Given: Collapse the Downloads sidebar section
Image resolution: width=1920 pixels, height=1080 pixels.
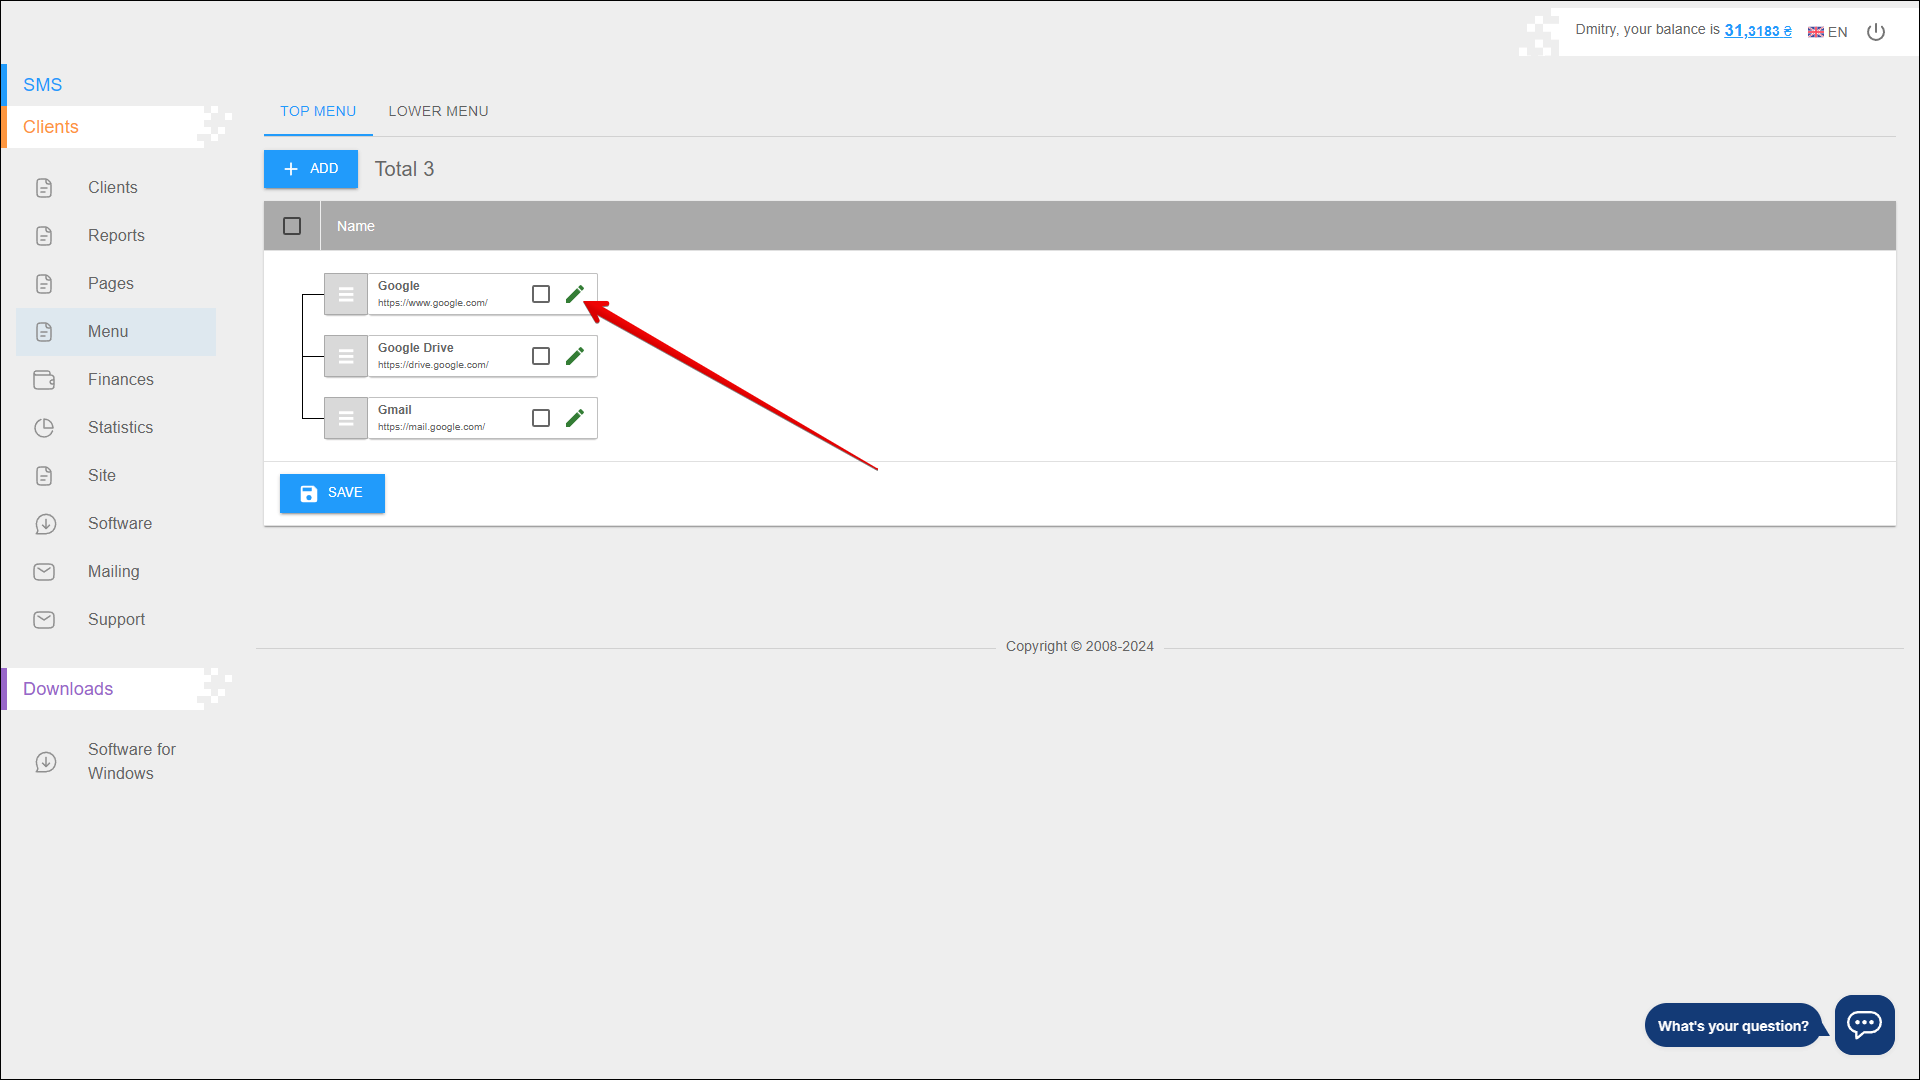Looking at the screenshot, I should [68, 689].
